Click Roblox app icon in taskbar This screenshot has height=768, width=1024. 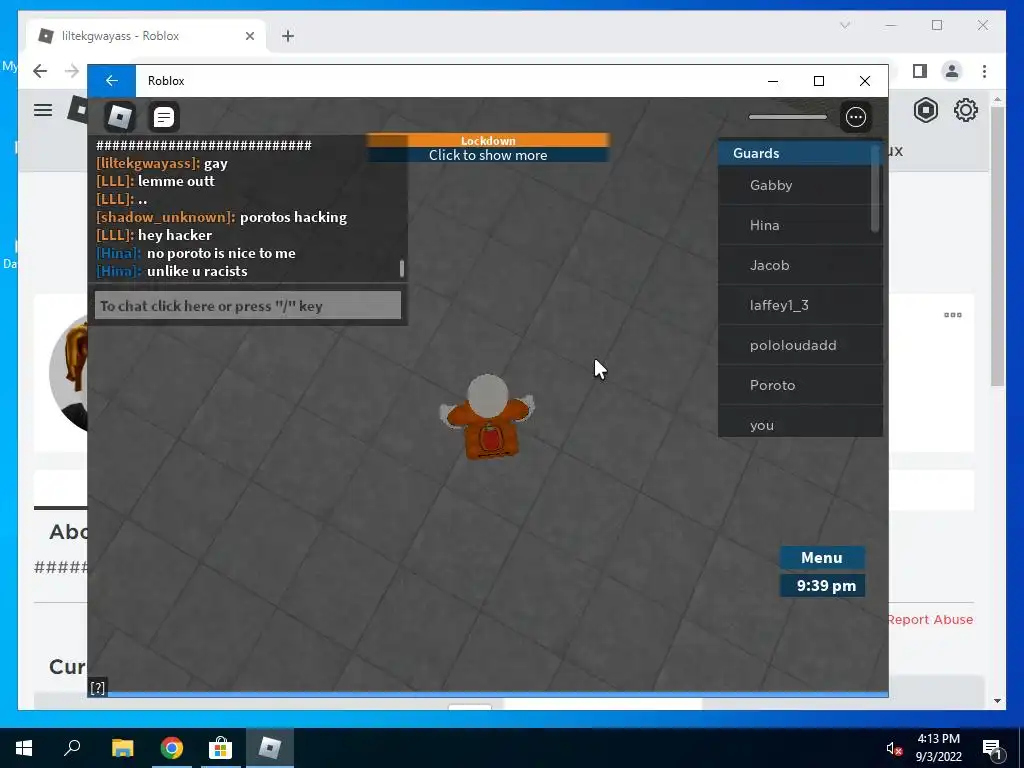point(270,748)
